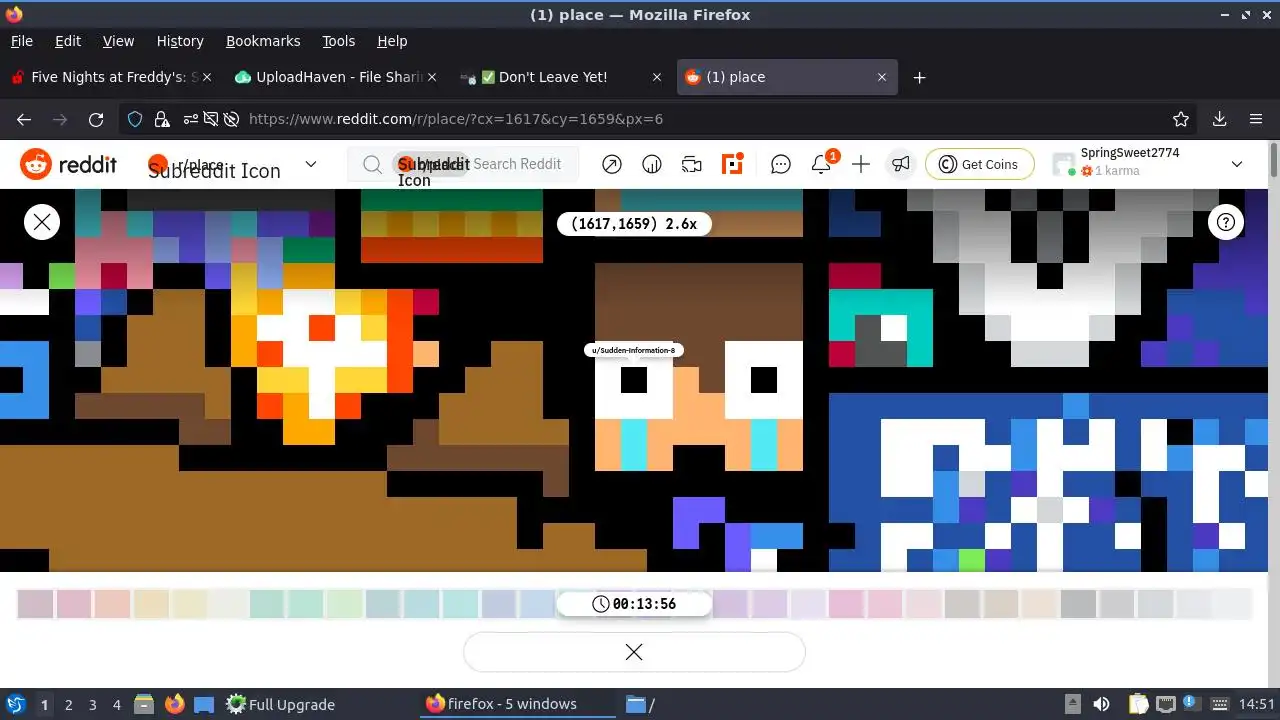Switch to workspace 3

pyautogui.click(x=92, y=704)
